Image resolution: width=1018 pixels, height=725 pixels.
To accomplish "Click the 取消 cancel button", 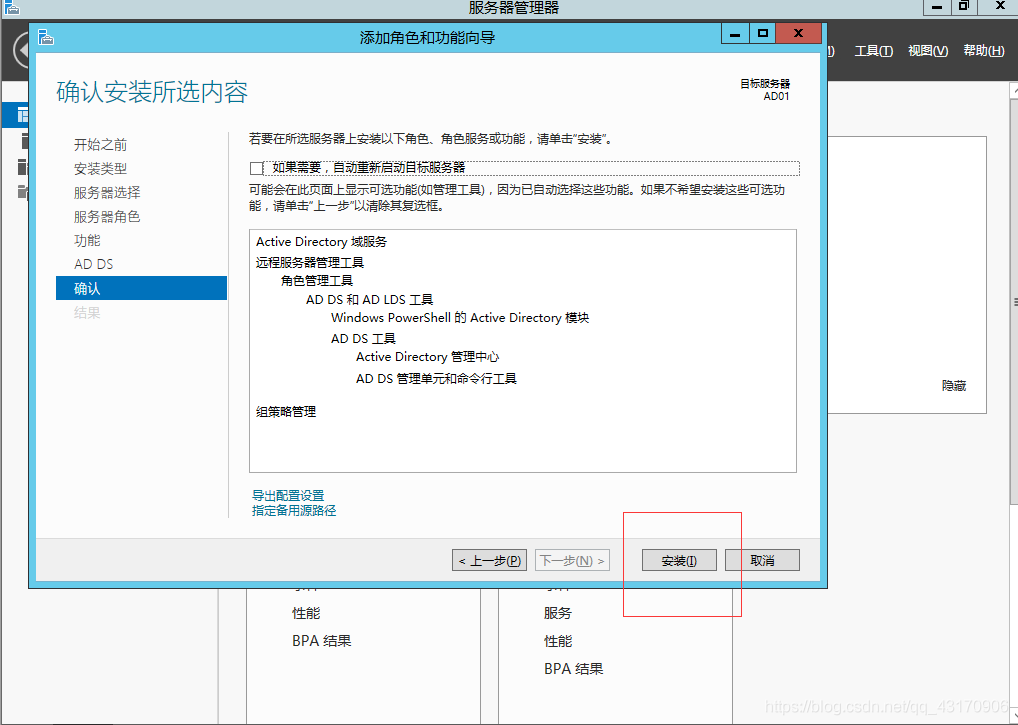I will click(x=762, y=560).
